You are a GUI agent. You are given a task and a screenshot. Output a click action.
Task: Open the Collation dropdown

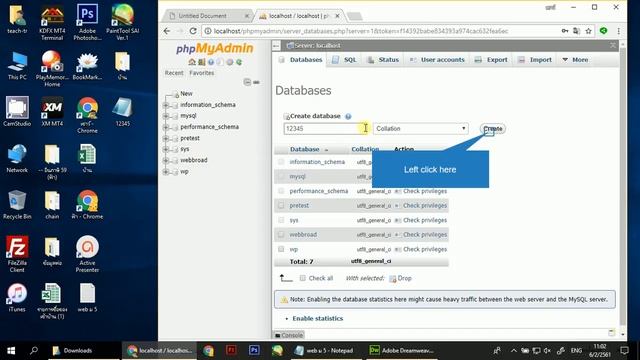420,129
